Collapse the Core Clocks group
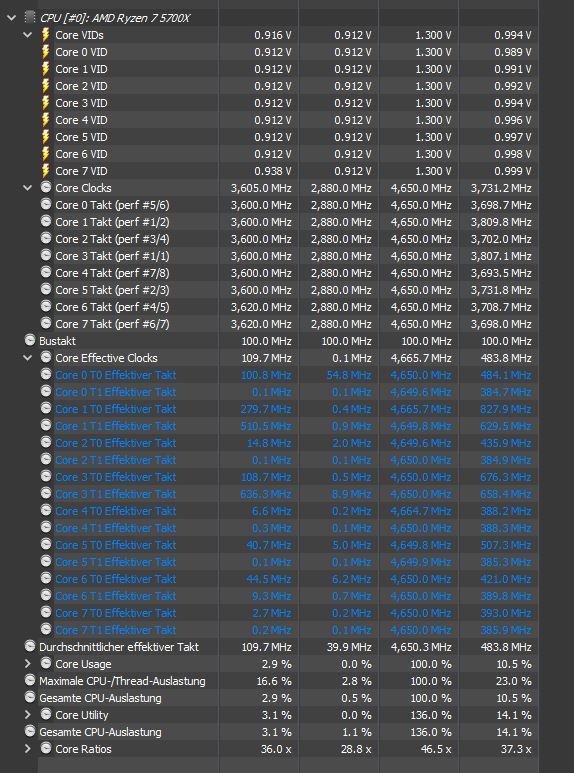Image resolution: width=574 pixels, height=773 pixels. click(x=28, y=188)
